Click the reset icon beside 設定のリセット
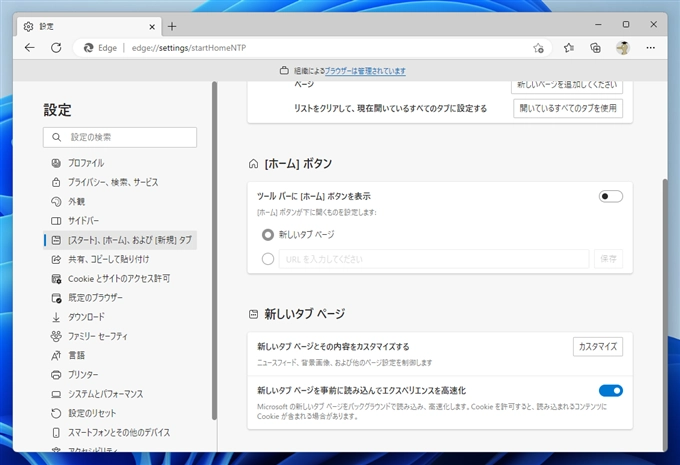This screenshot has height=465, width=680. click(x=56, y=413)
